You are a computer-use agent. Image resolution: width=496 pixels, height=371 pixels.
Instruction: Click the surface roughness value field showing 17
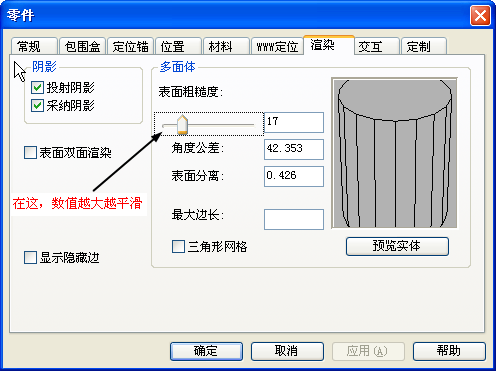(294, 122)
